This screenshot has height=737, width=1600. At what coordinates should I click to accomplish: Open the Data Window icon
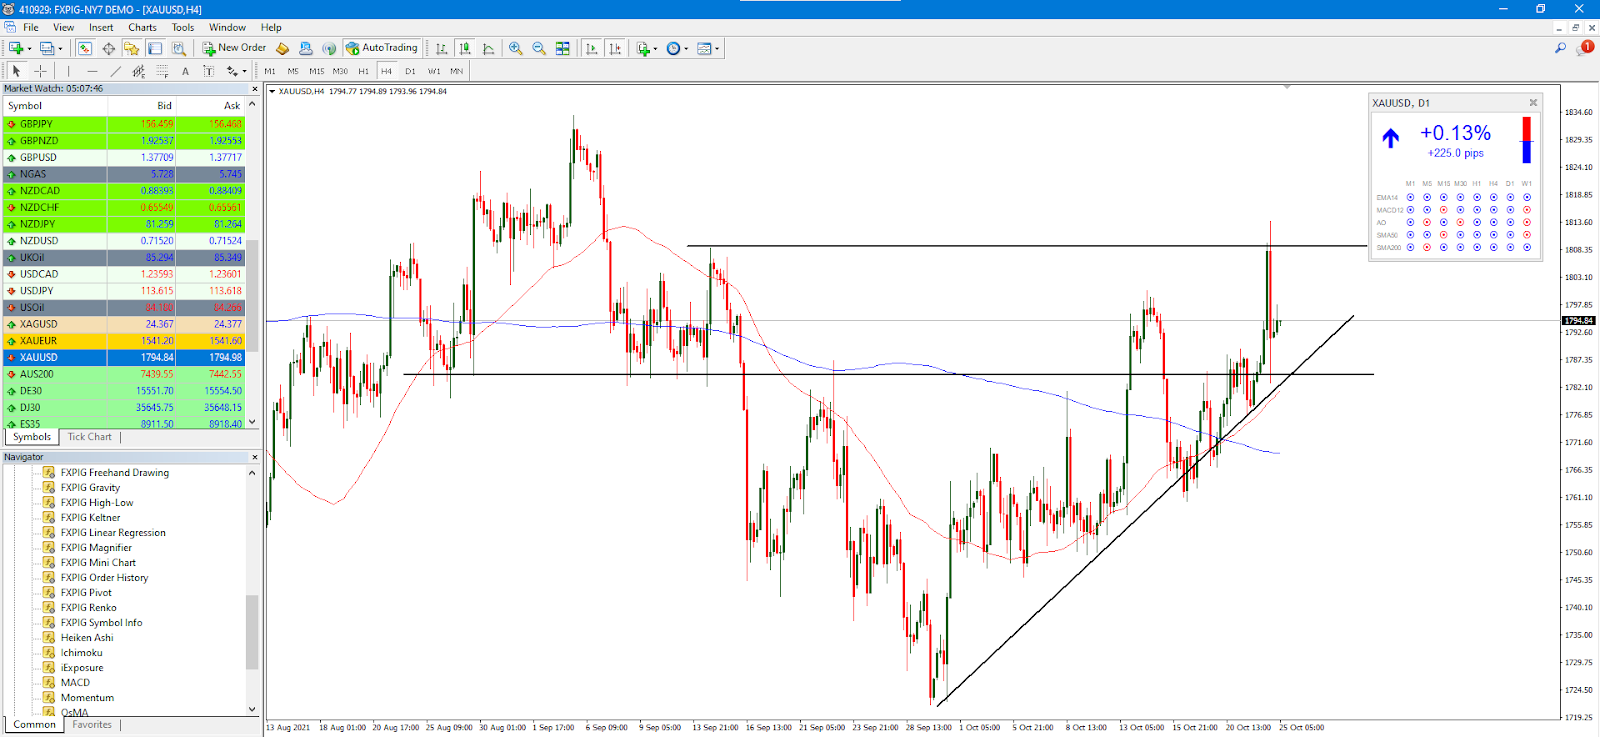pos(109,48)
